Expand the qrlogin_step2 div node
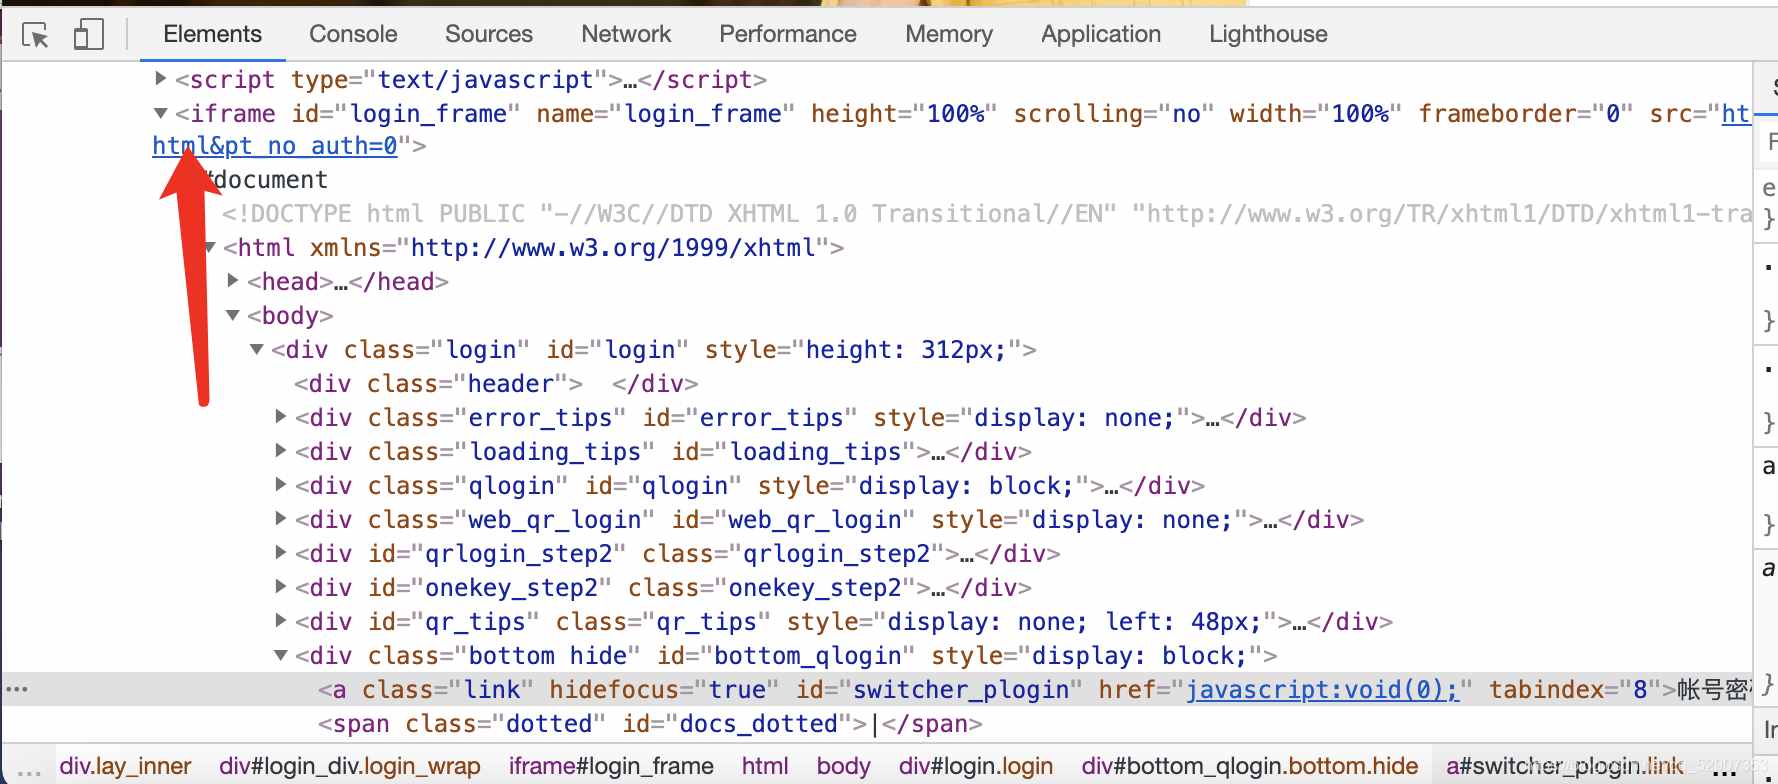 281,553
